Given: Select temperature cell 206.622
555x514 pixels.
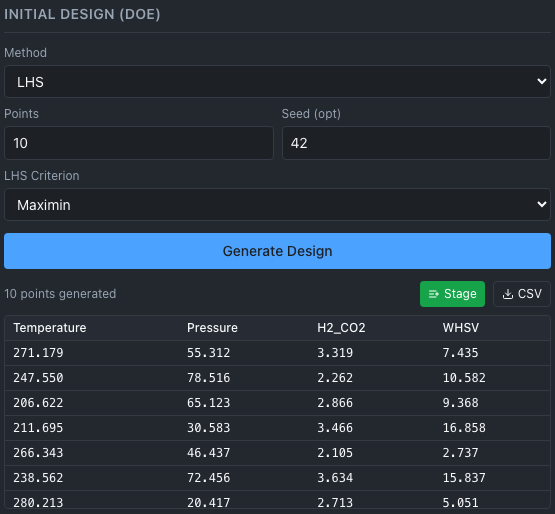Looking at the screenshot, I should coord(38,402).
